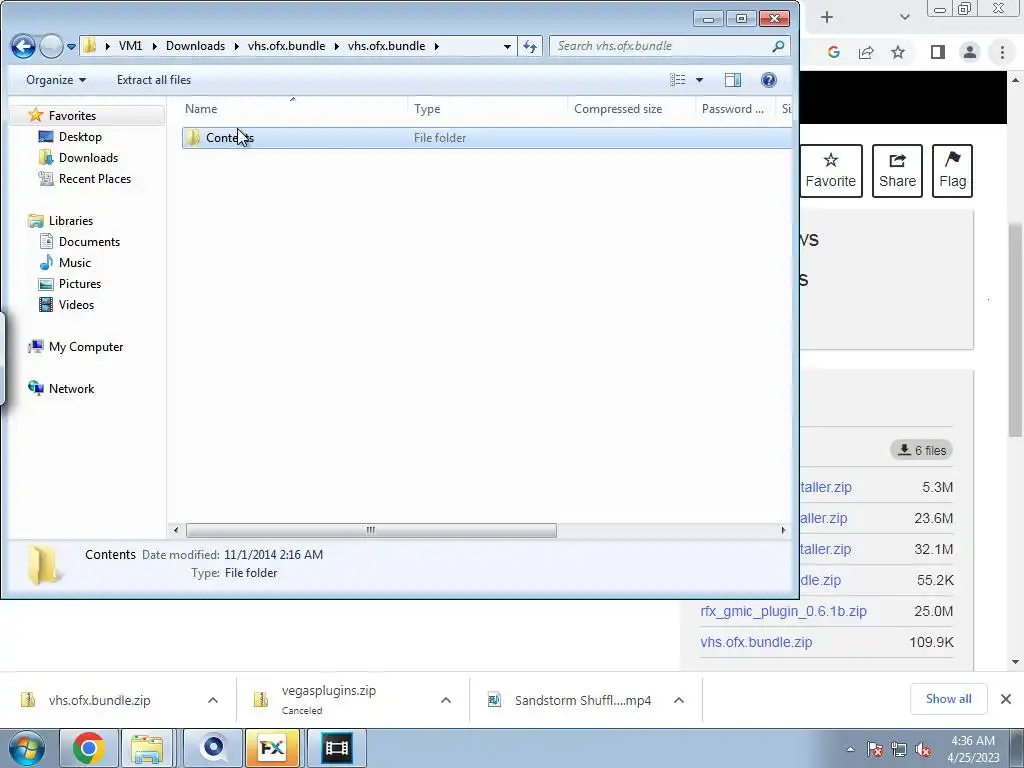Open Vegas film strip taskbar icon
This screenshot has height=768, width=1024.
point(336,748)
